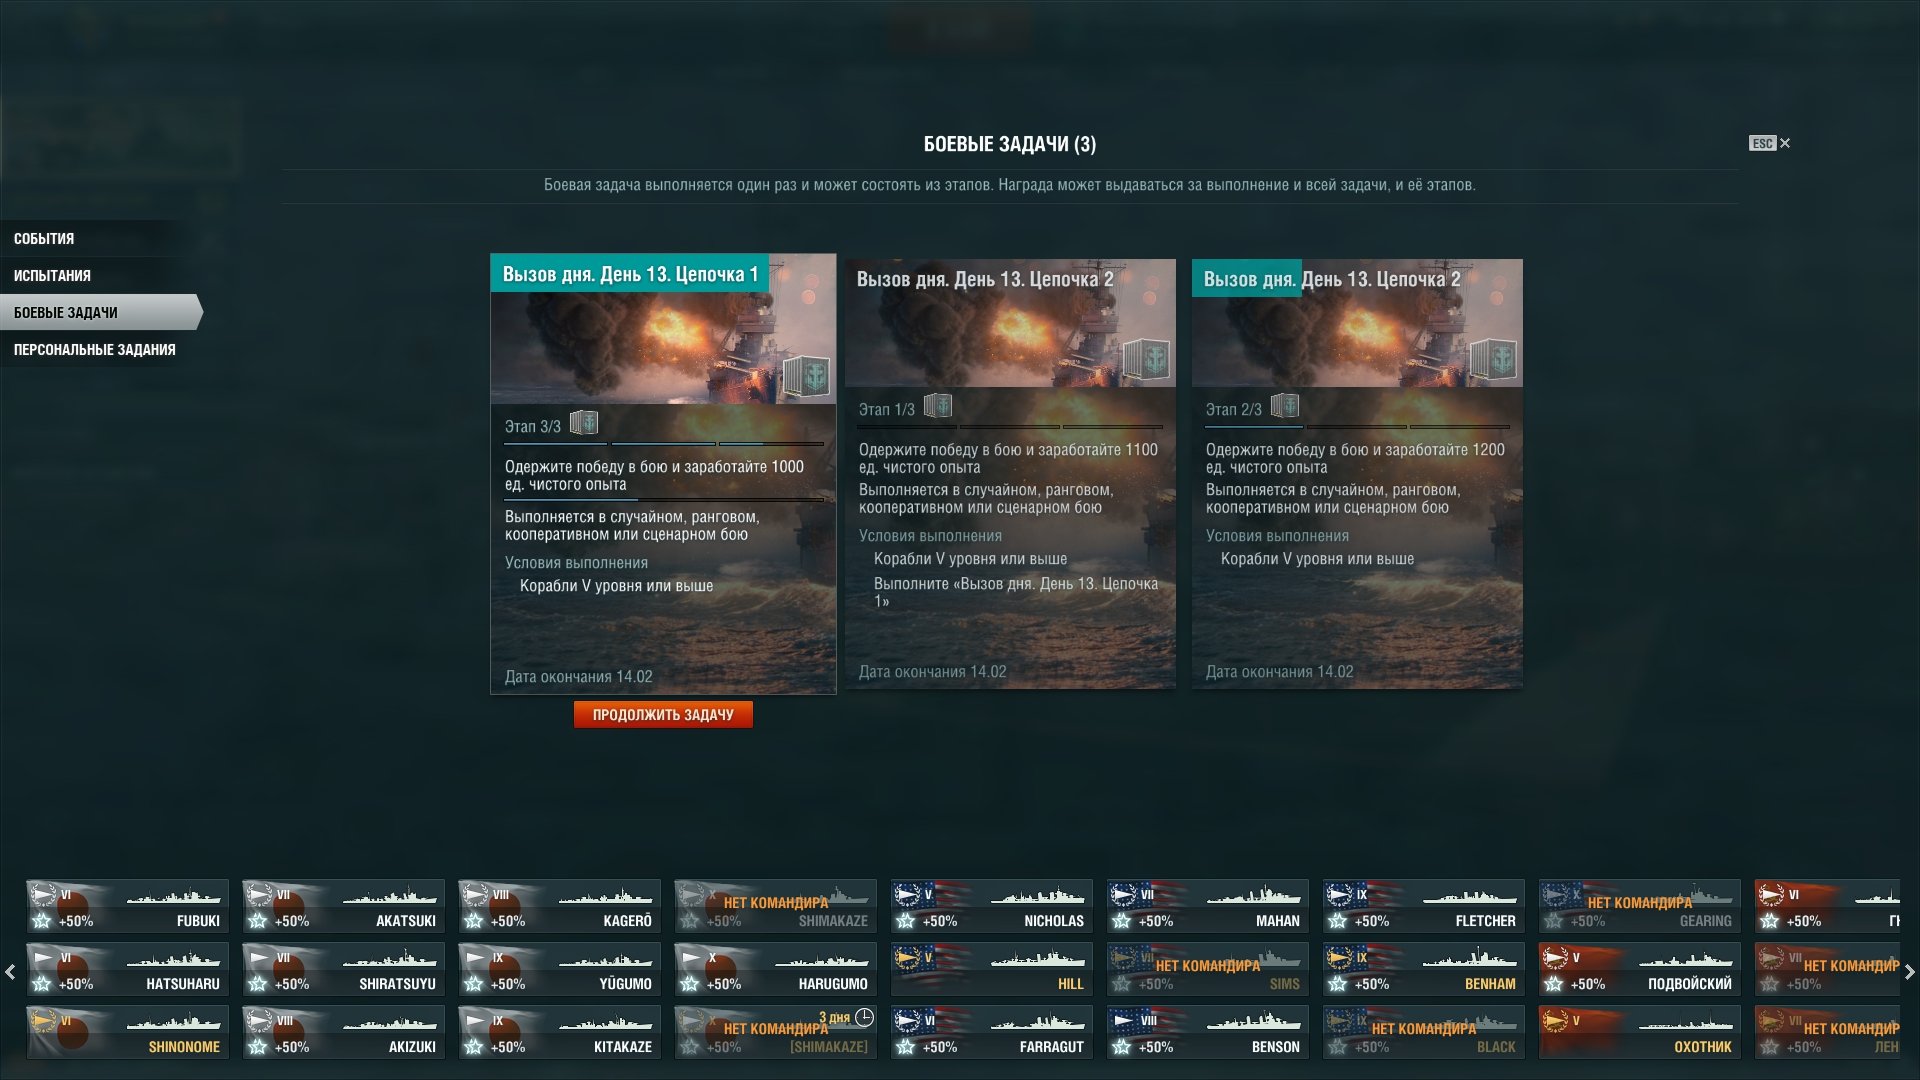Screen dimensions: 1920x1080
Task: Click the container icon next to Этап 1/3
Action: (x=938, y=406)
